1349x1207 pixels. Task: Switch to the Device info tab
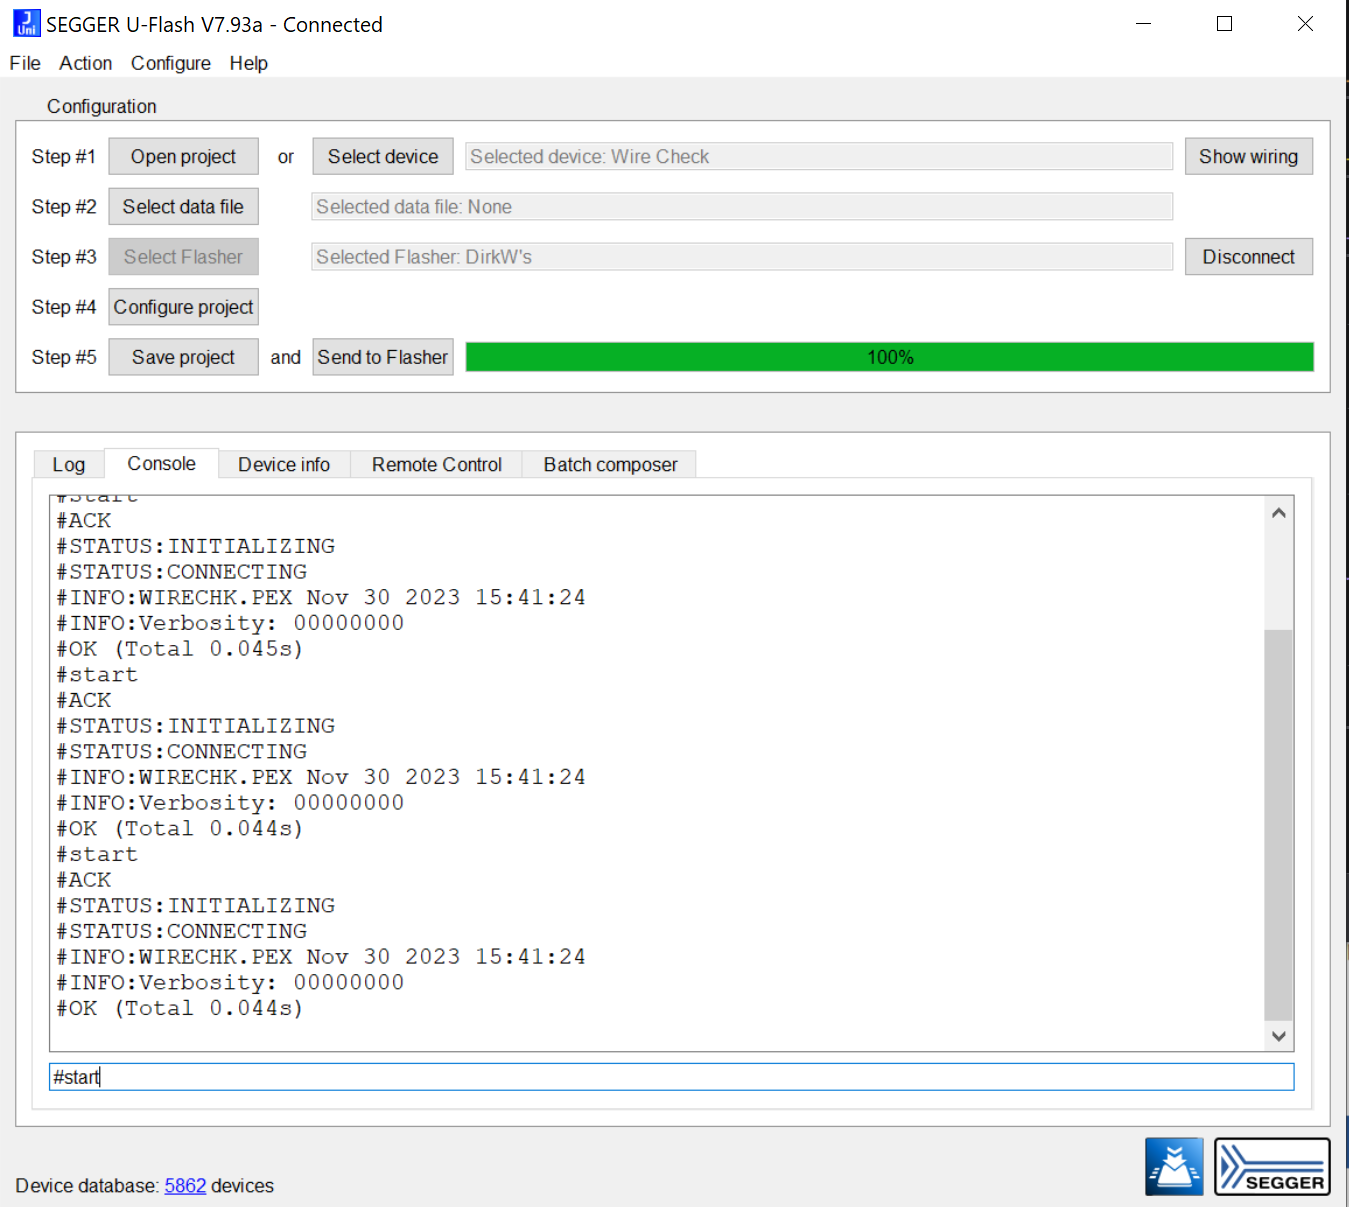[x=284, y=464]
